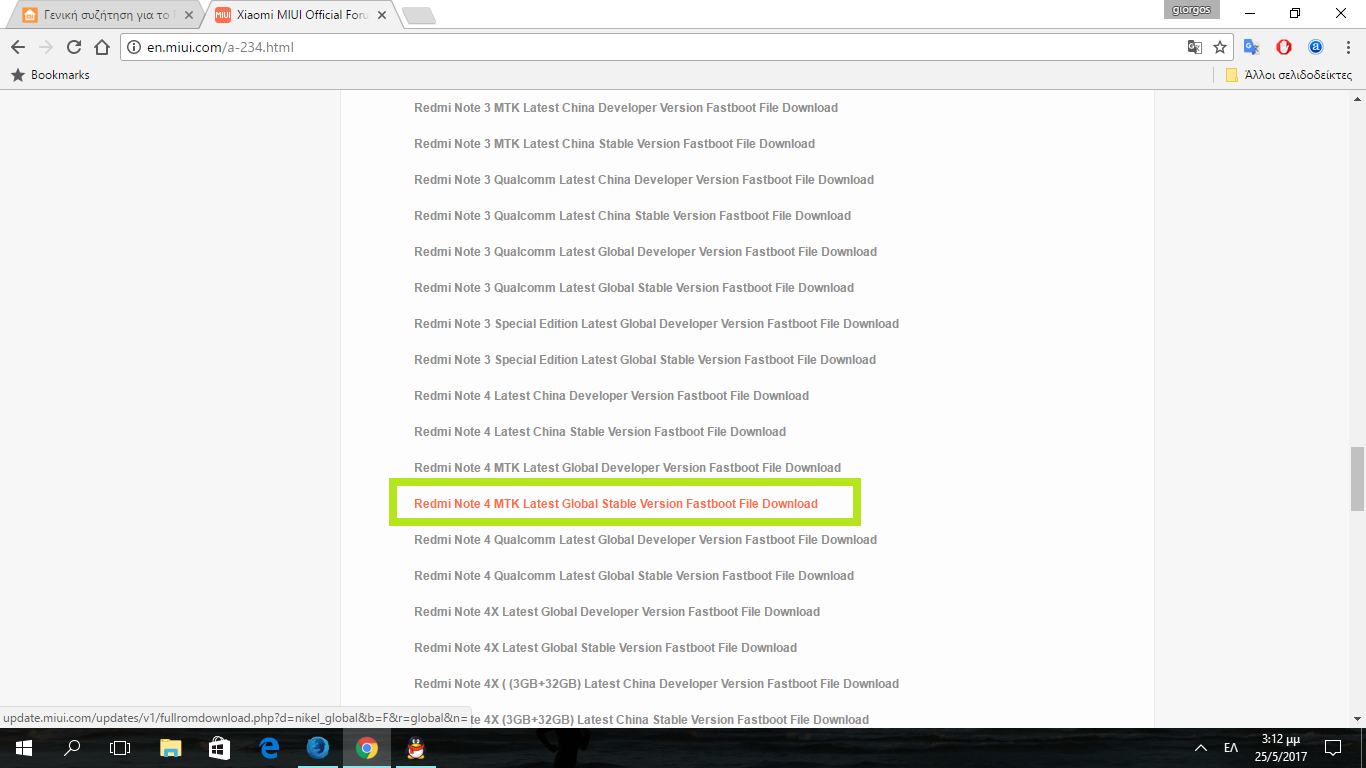Bookmark this page with the star icon
1366x768 pixels.
pyautogui.click(x=1220, y=47)
